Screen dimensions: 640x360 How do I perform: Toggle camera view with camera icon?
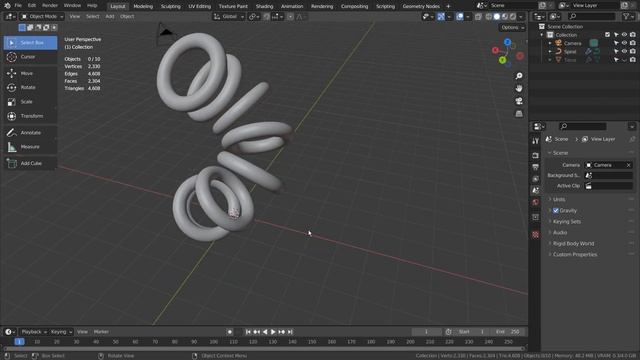pyautogui.click(x=519, y=101)
